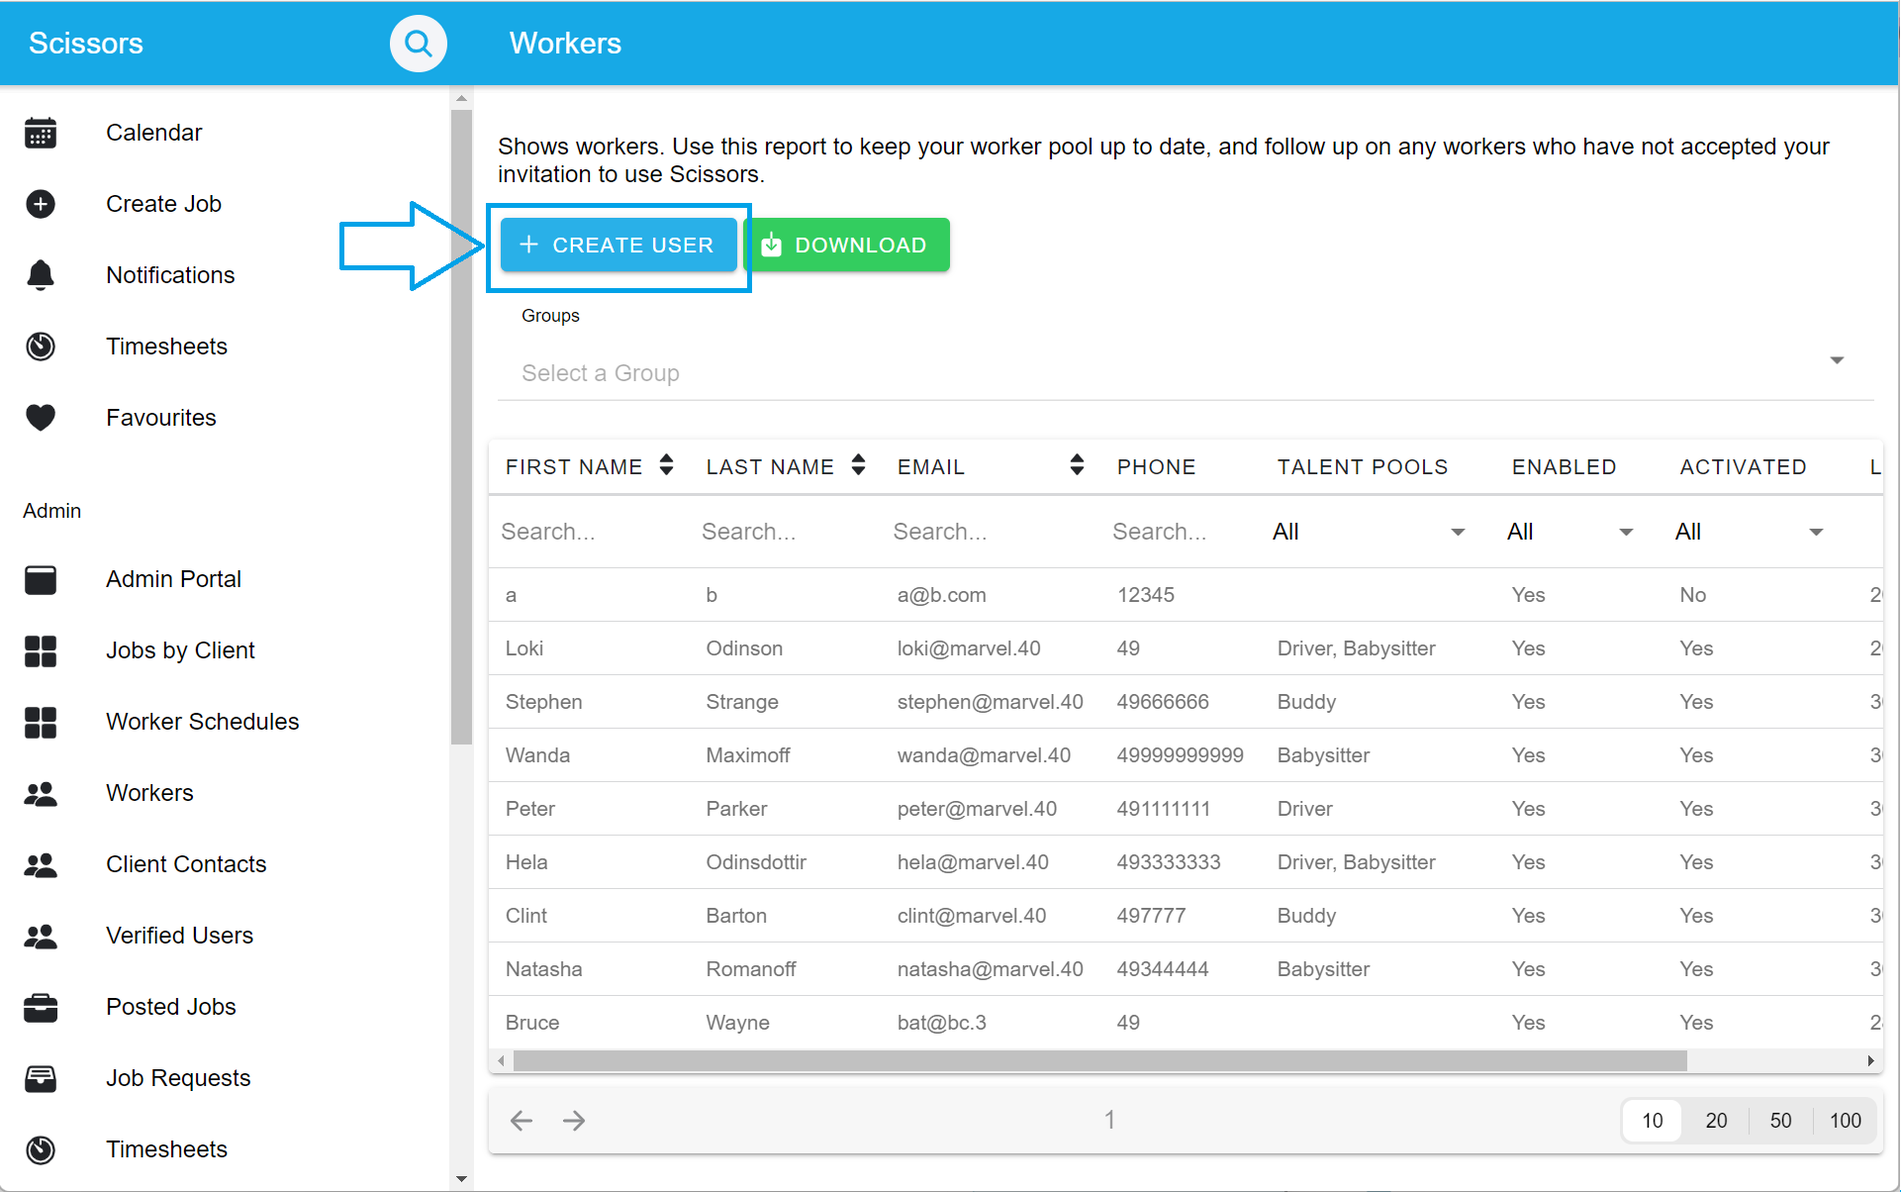Open Favourites menu item
Screen dimensions: 1901x1192
click(x=161, y=418)
